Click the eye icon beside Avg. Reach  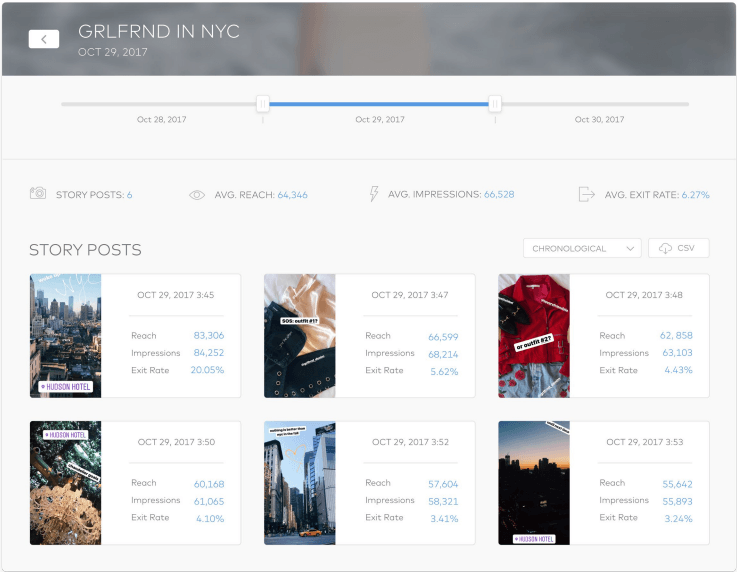197,195
